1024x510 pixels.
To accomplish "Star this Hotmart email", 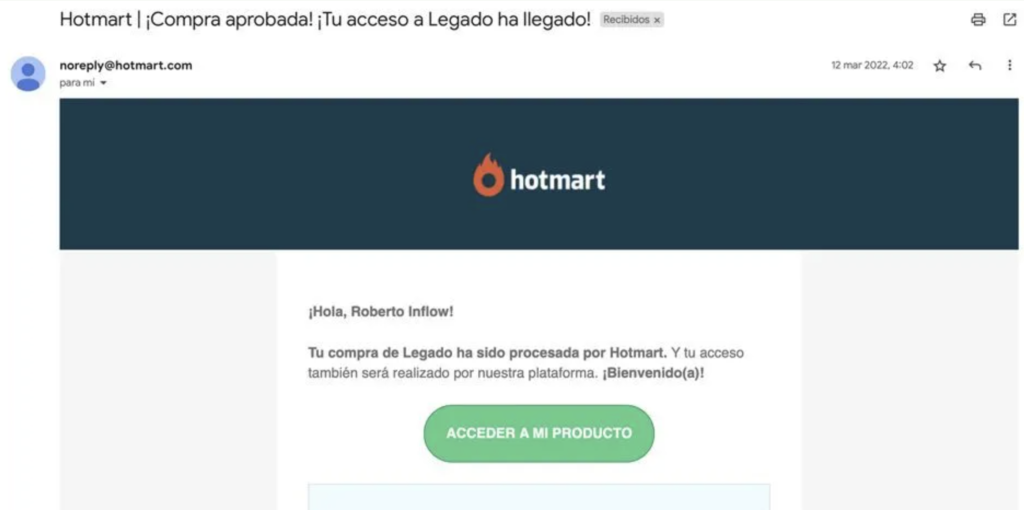I will 940,65.
